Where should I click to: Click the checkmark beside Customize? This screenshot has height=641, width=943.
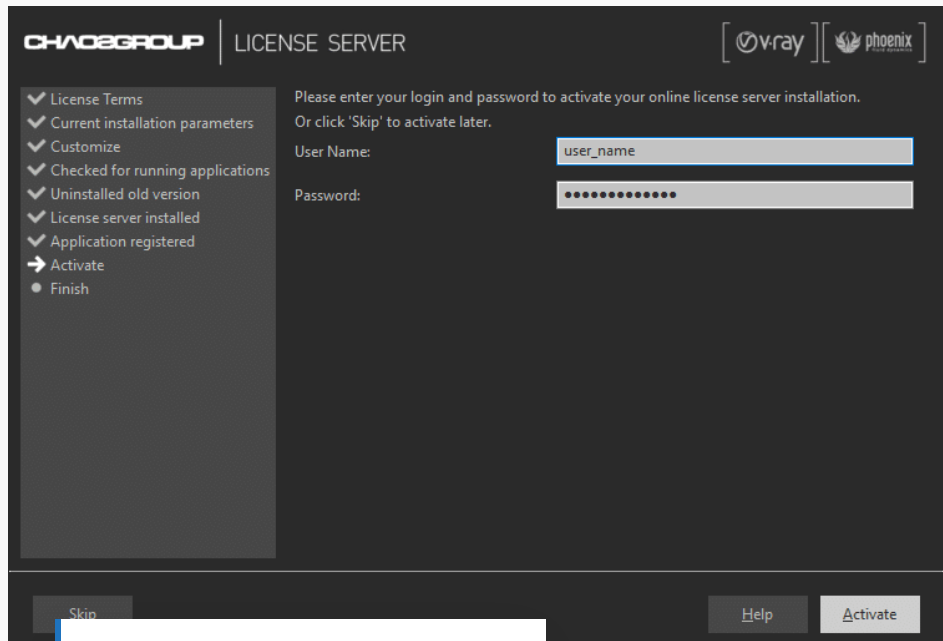[37, 146]
